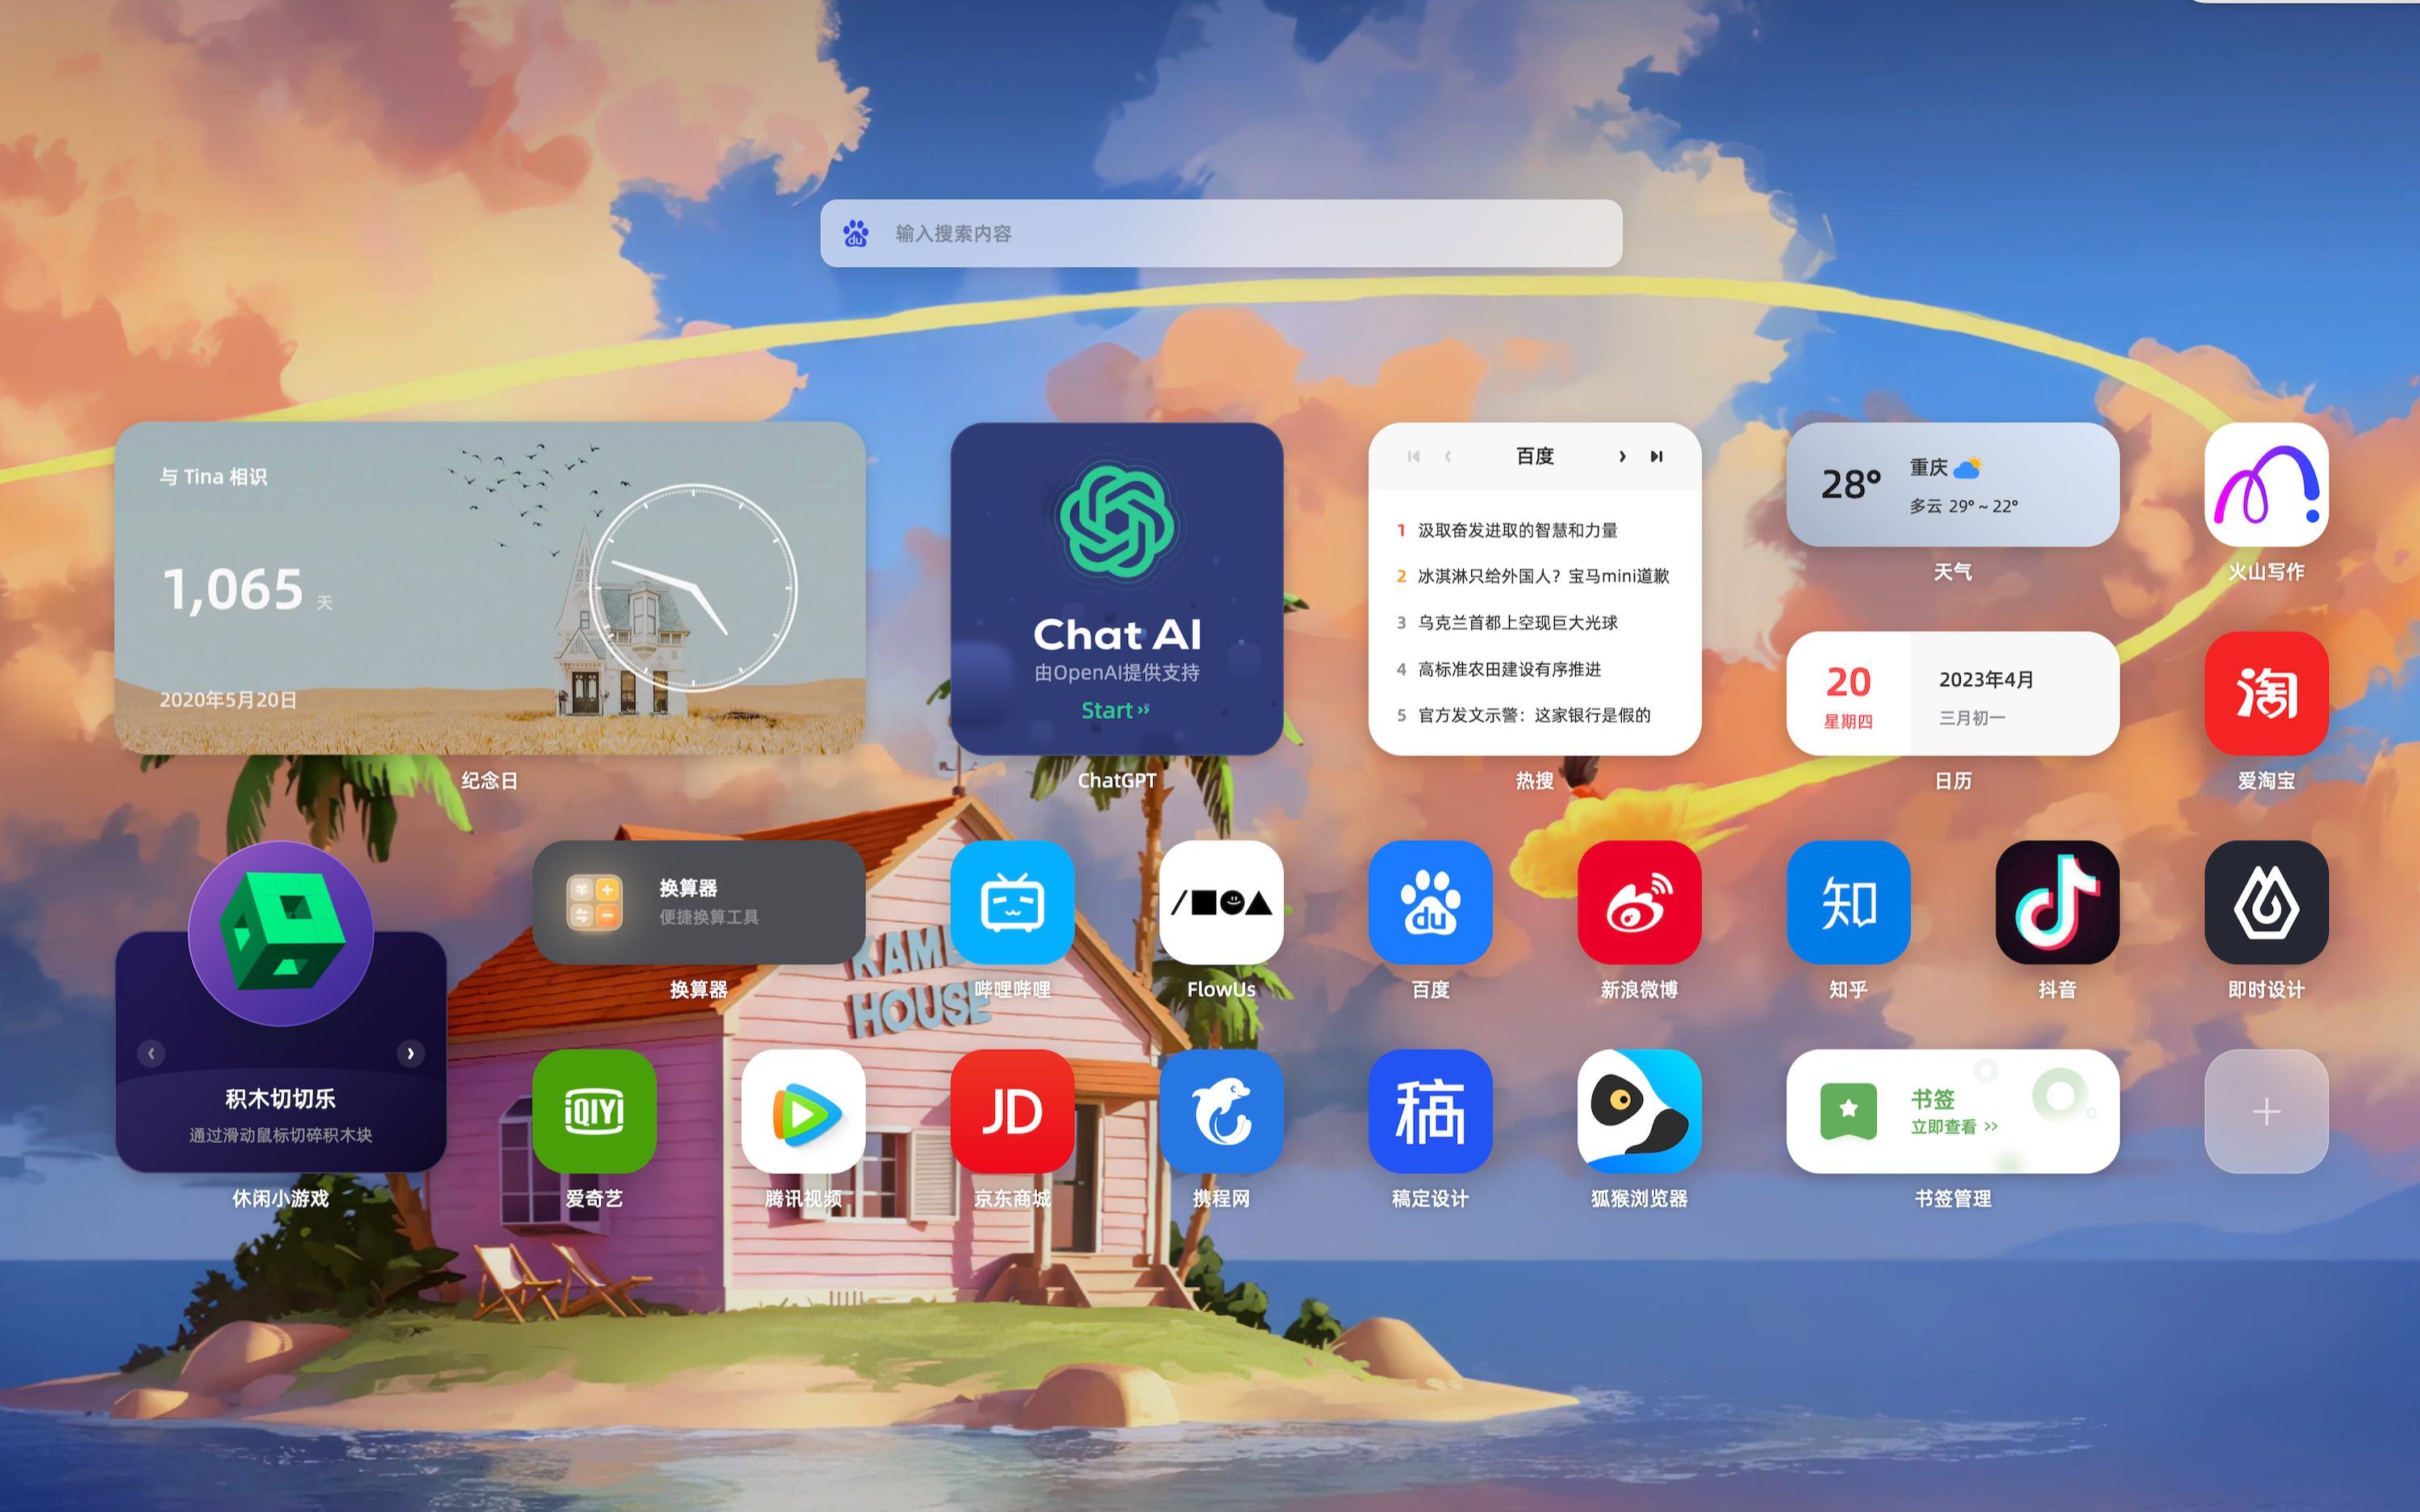Click the 2020年5月20日 date label
This screenshot has height=1512, width=2420.
pos(228,700)
